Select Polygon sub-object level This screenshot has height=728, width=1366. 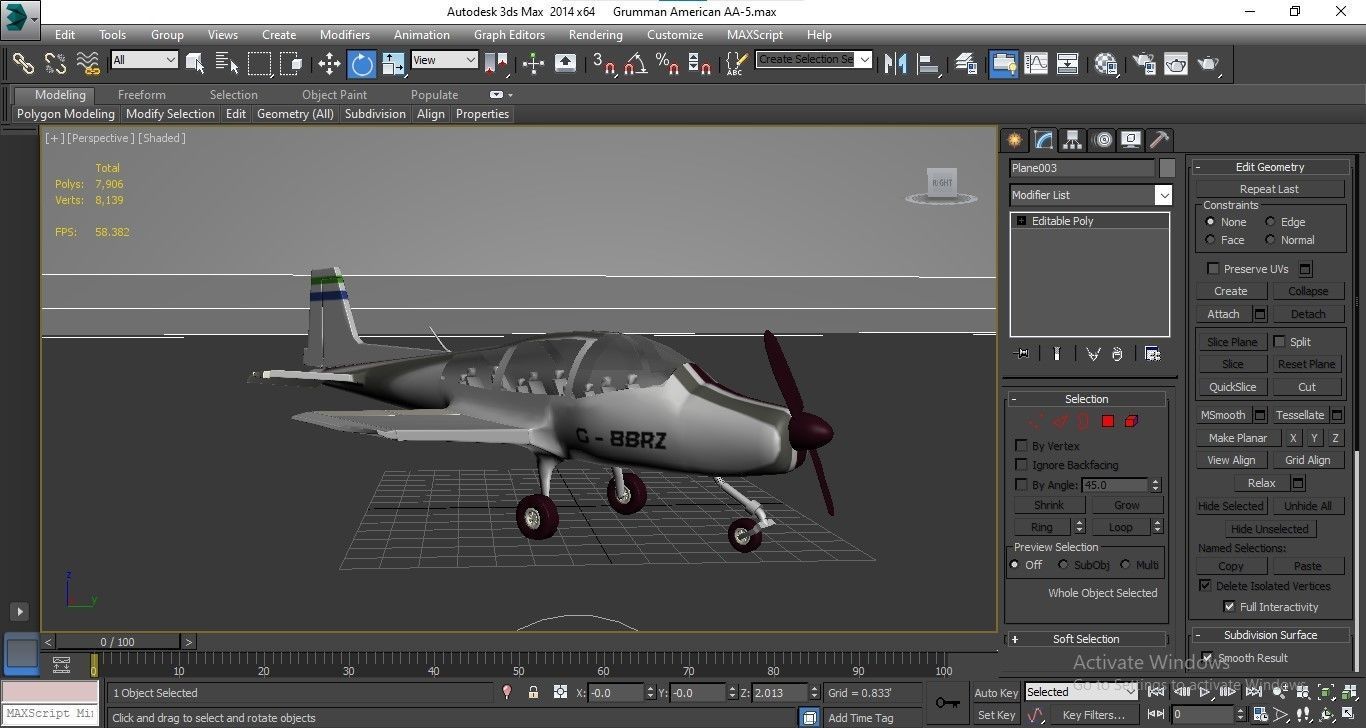point(1107,421)
